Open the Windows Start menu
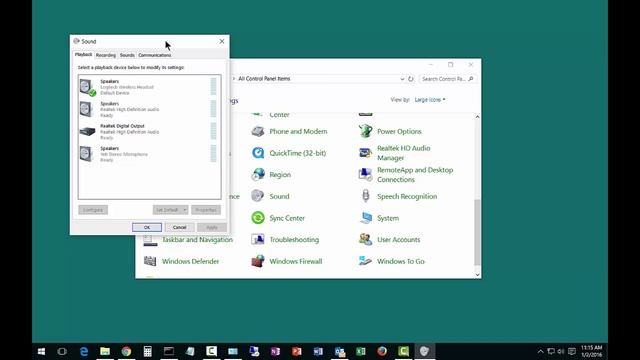Image resolution: width=640 pixels, height=360 pixels. click(41, 351)
